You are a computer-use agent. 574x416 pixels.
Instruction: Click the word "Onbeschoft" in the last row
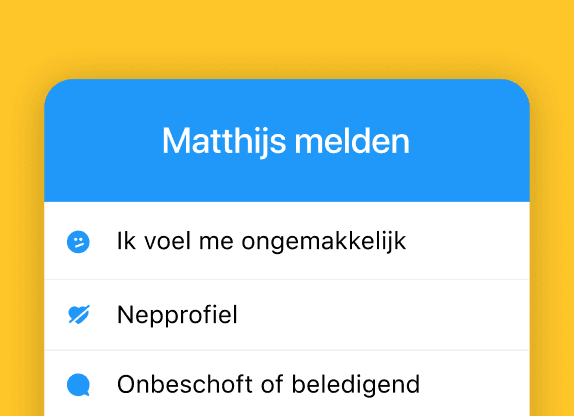point(185,384)
